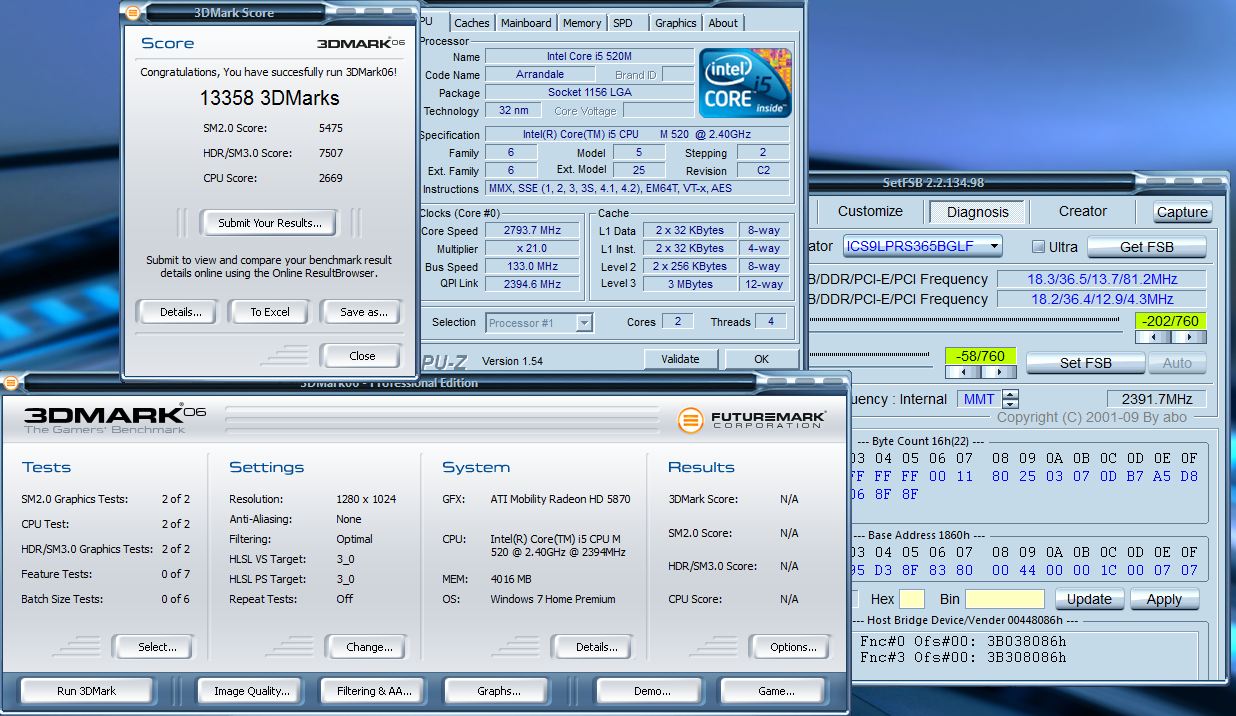This screenshot has width=1236, height=716.
Task: Open the About tab in CPU-Z
Action: coord(723,22)
